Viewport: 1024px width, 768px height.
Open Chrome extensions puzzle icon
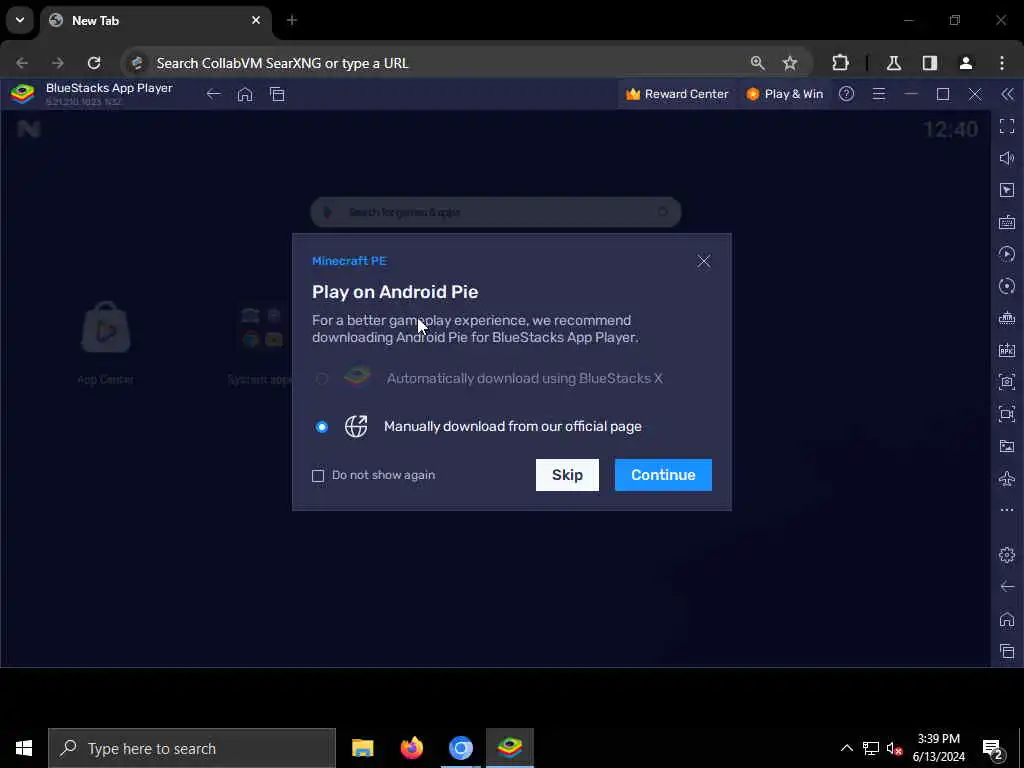point(840,63)
